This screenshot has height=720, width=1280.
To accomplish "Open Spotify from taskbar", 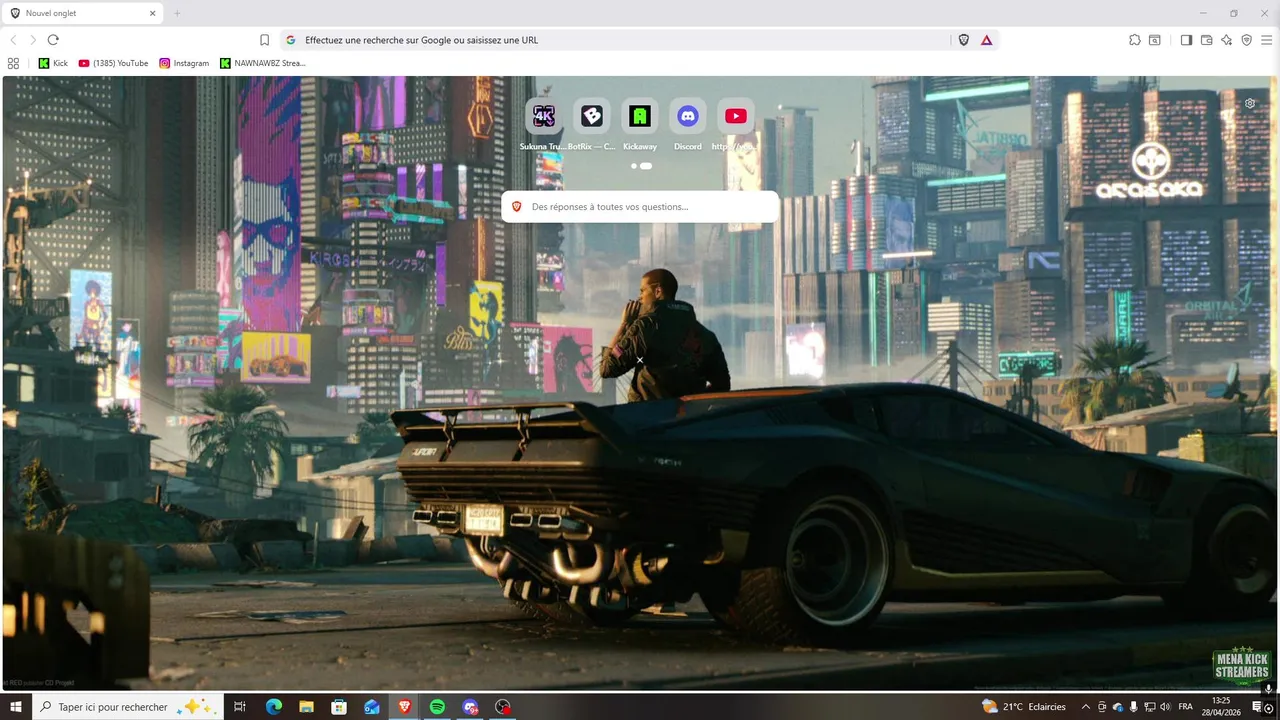I will coord(437,707).
